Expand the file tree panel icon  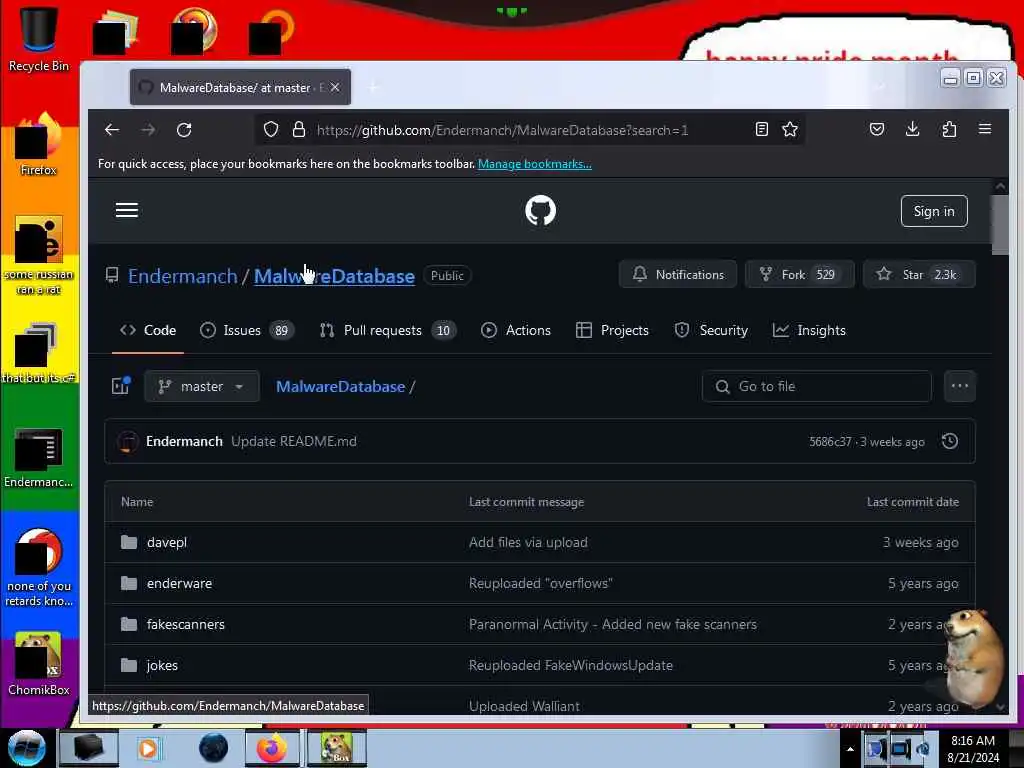pyautogui.click(x=121, y=386)
